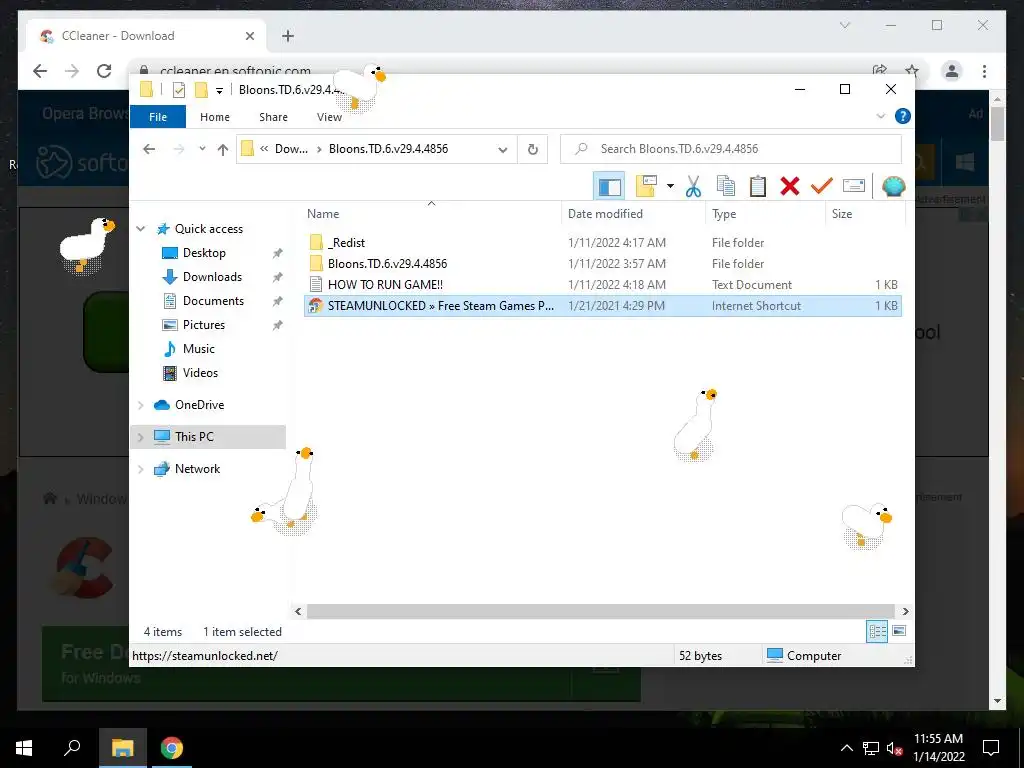1024x768 pixels.
Task: Click the scissors Cut icon
Action: pos(693,187)
